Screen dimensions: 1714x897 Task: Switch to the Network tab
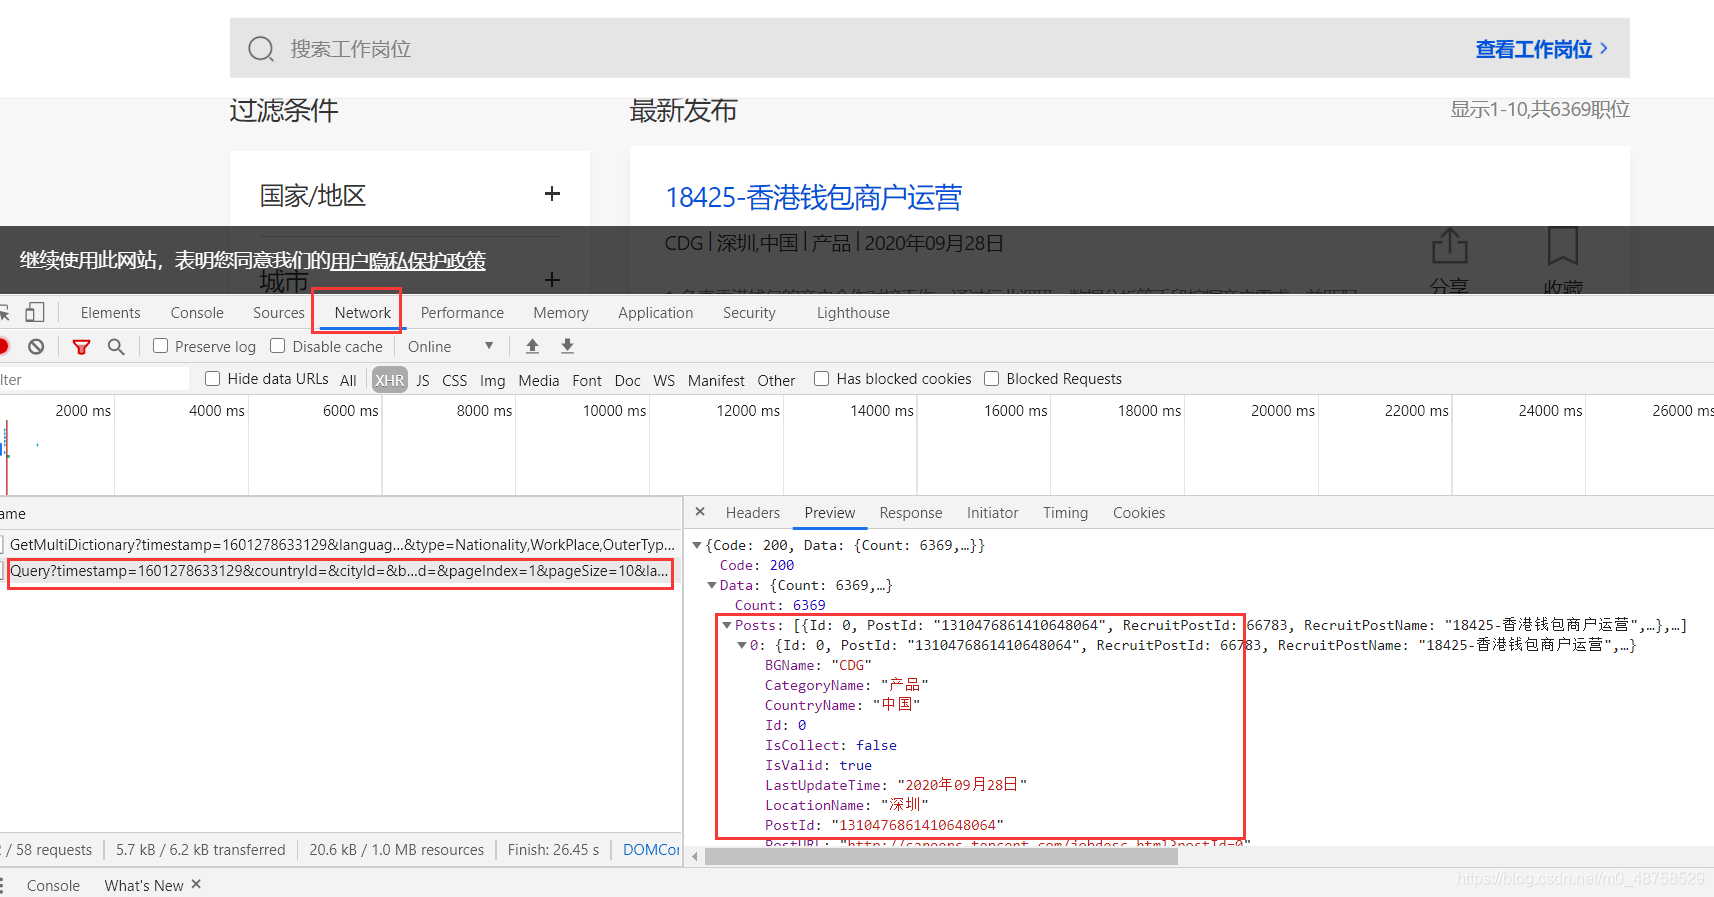pyautogui.click(x=363, y=312)
